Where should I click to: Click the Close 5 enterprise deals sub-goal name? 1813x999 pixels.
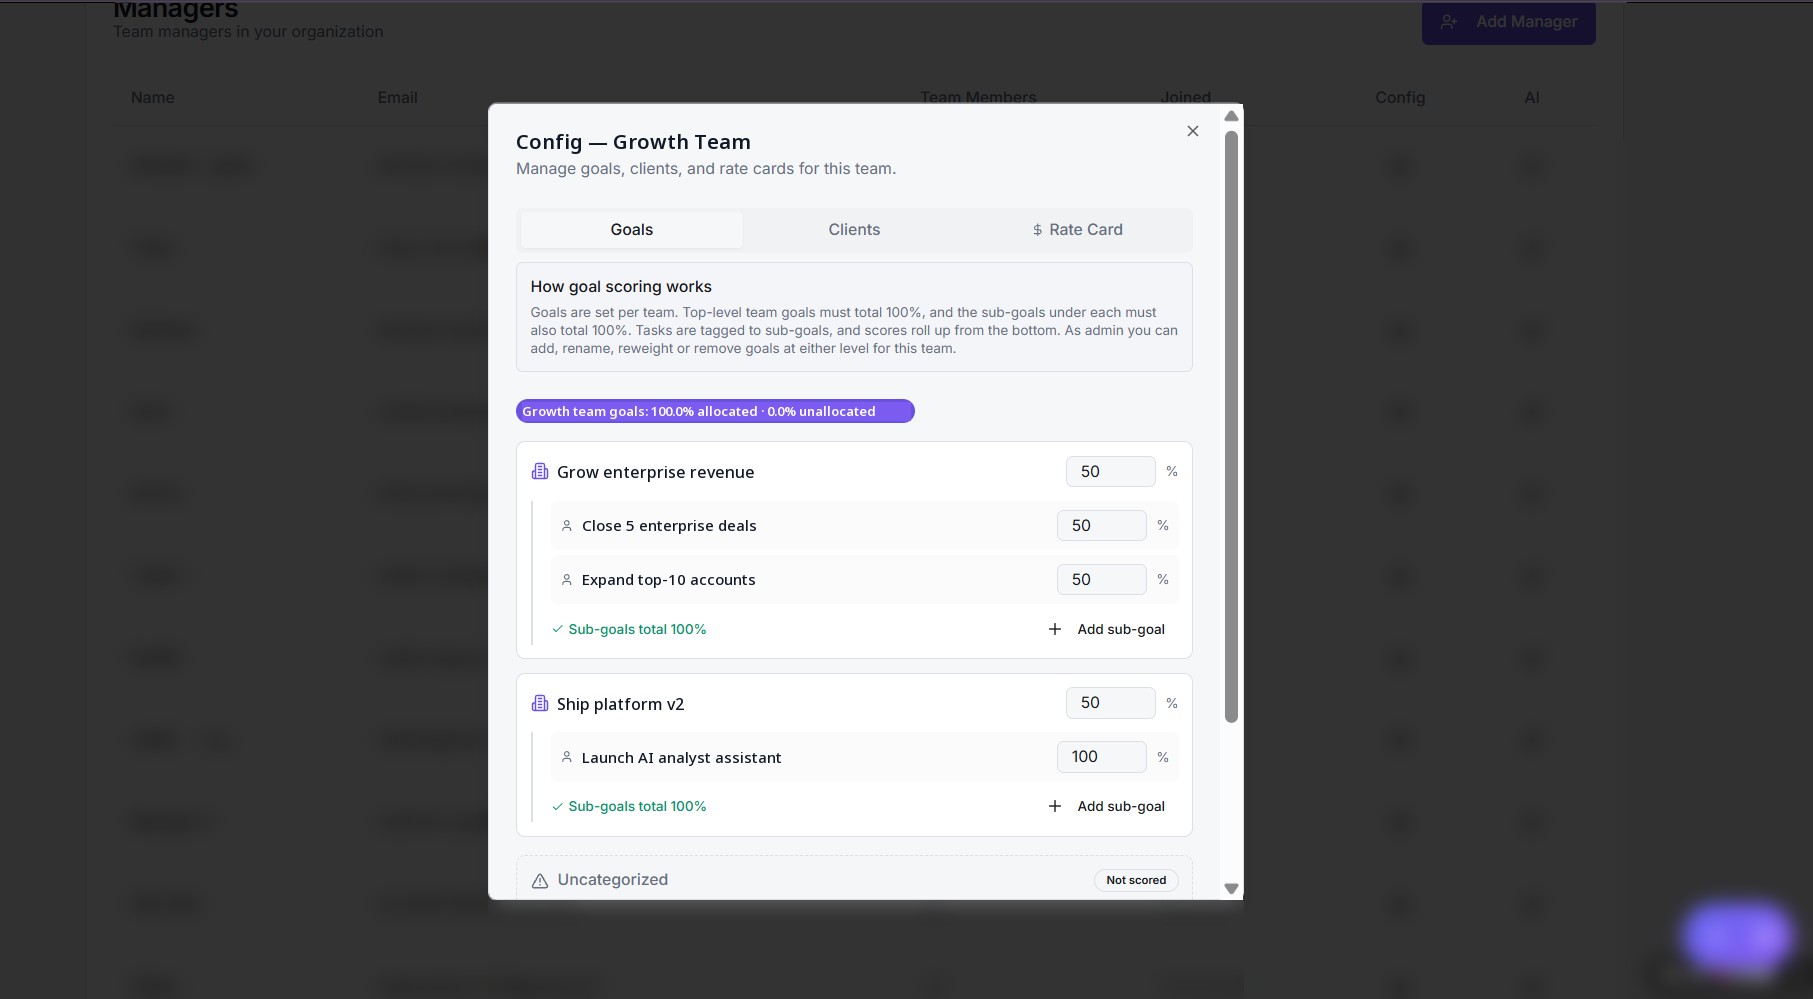(x=669, y=526)
